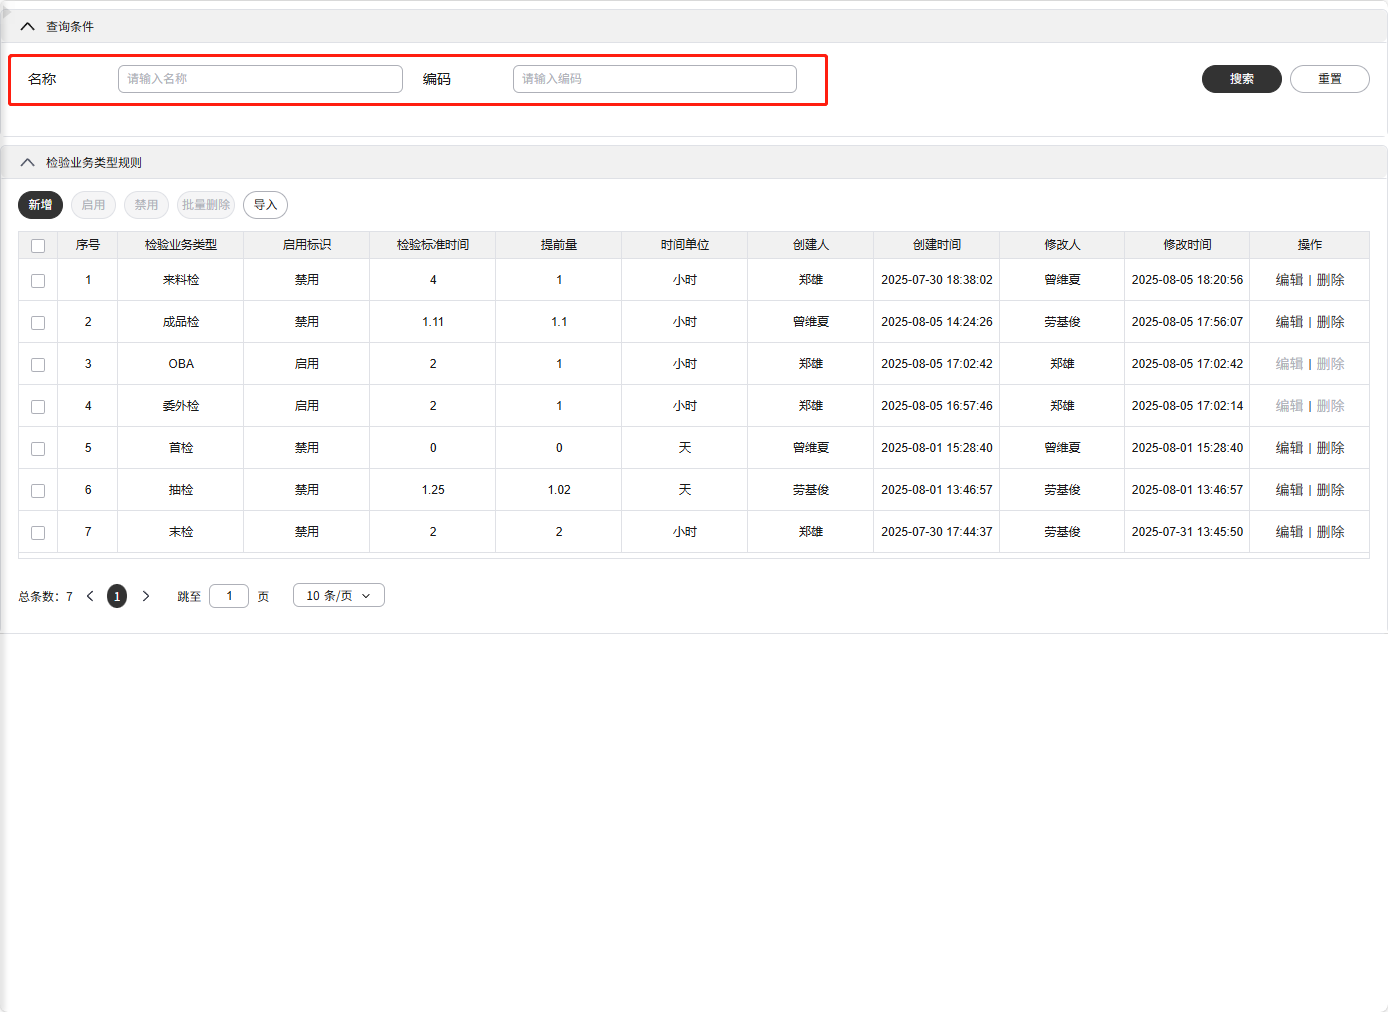Tick the checkbox for 末检 row

[x=38, y=533]
